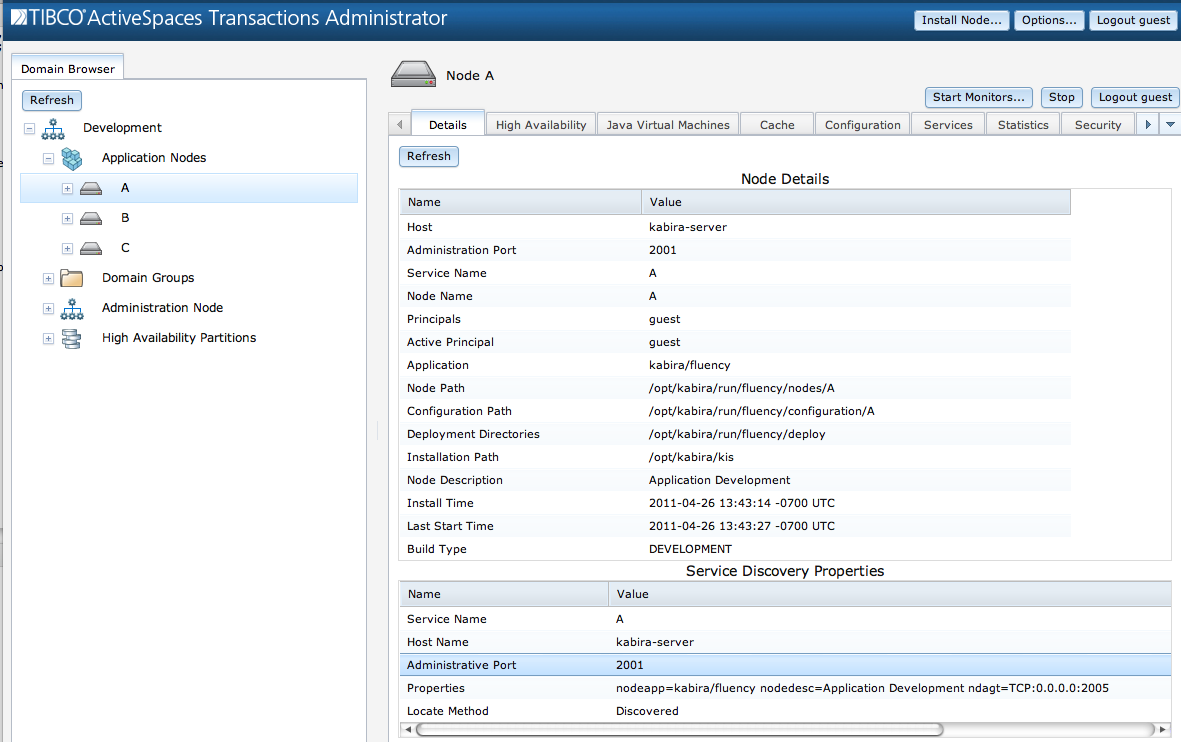Click the Development domain network icon
Viewport: 1181px width, 742px height.
pyautogui.click(x=53, y=128)
